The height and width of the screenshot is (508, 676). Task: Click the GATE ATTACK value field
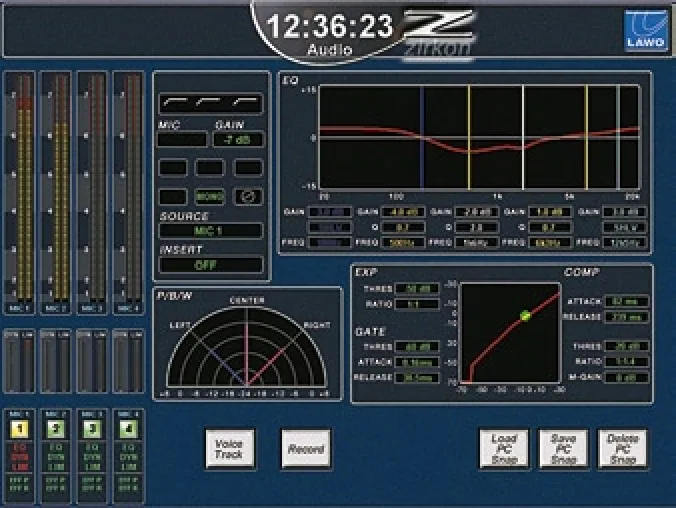(417, 362)
